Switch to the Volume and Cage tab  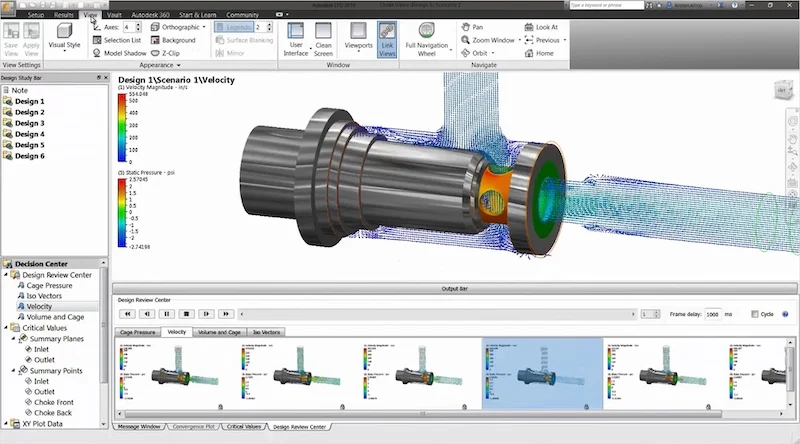218,331
